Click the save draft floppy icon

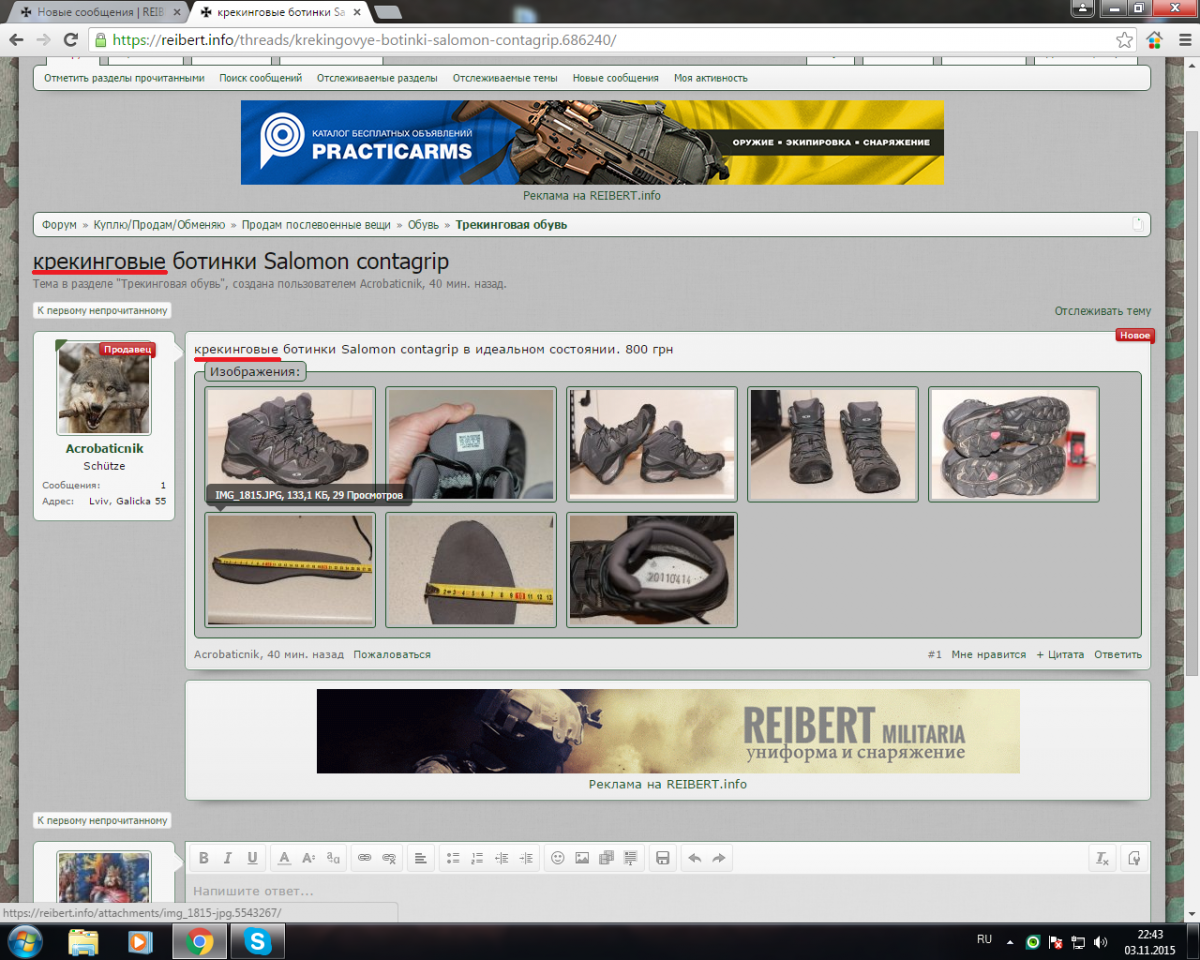click(x=662, y=858)
